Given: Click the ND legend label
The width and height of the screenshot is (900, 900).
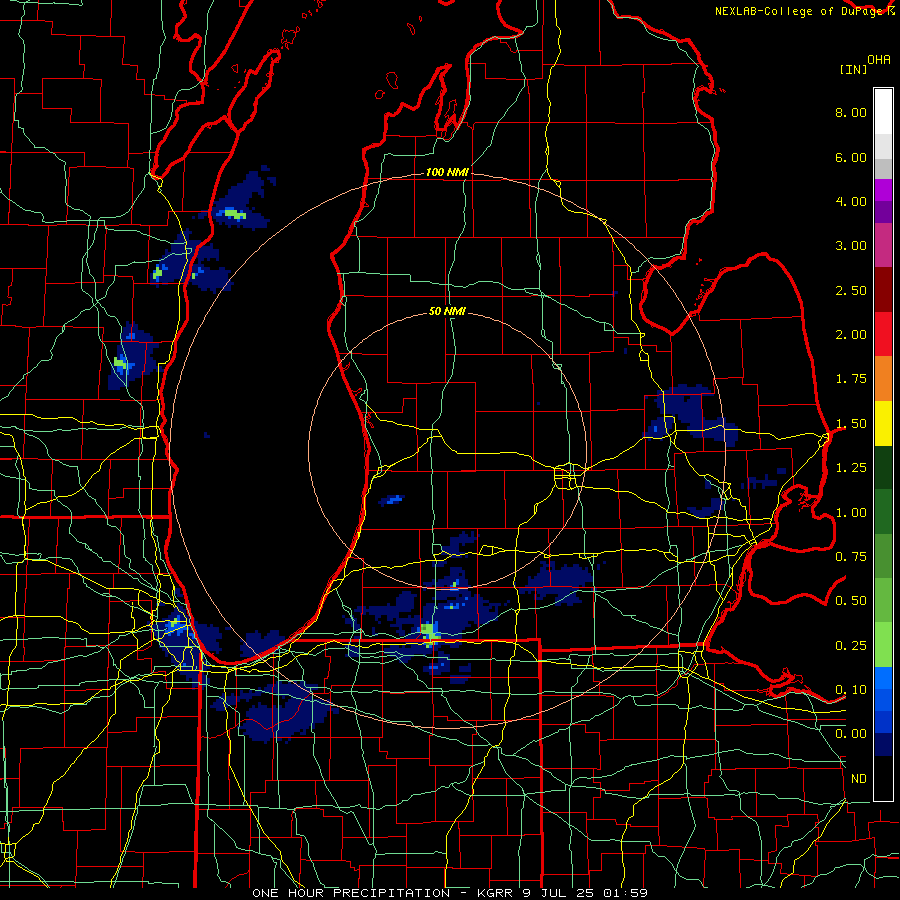Looking at the screenshot, I should click(859, 779).
